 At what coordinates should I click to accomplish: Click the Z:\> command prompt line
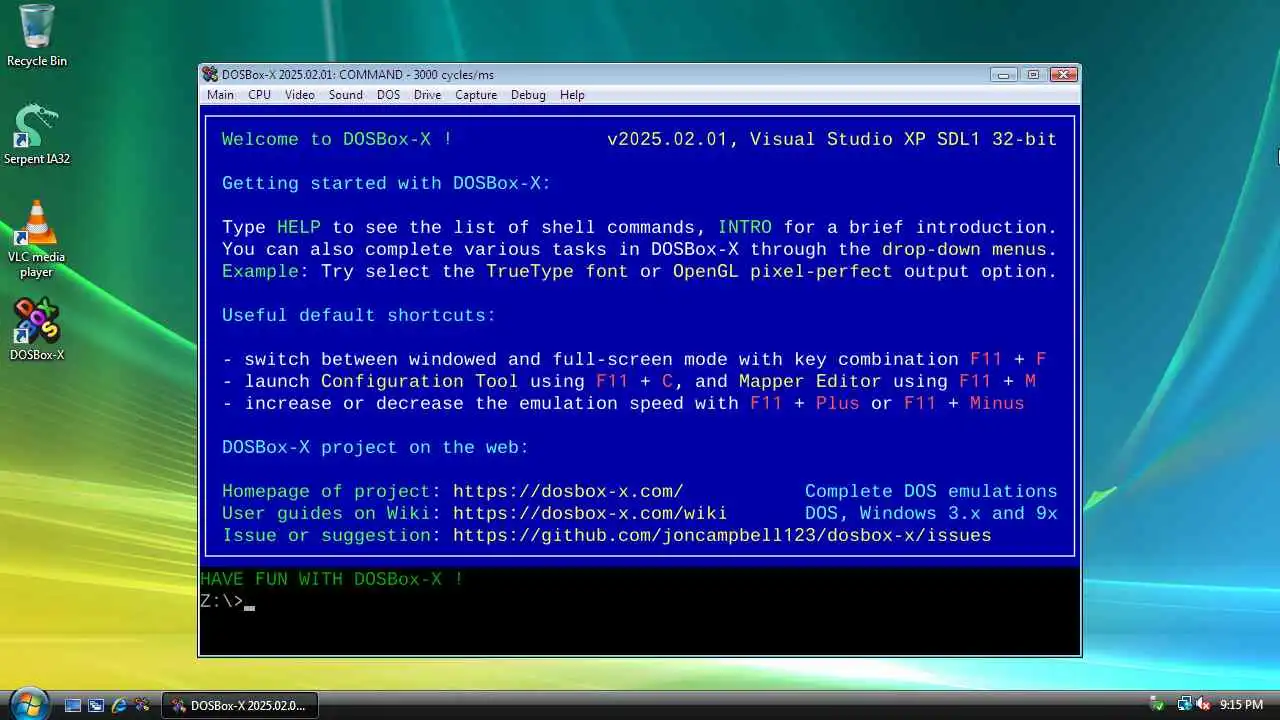227,601
